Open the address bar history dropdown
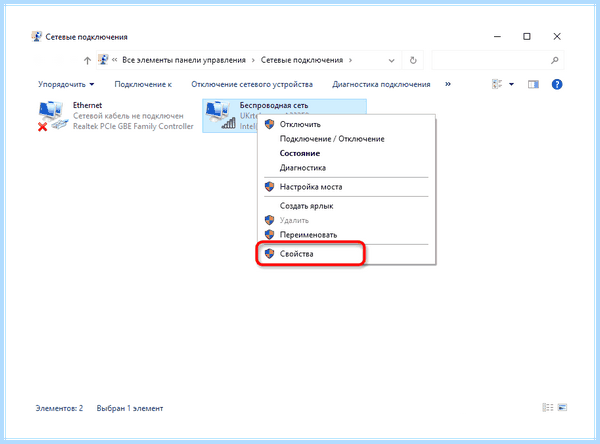Image resolution: width=600 pixels, height=444 pixels. click(x=391, y=60)
